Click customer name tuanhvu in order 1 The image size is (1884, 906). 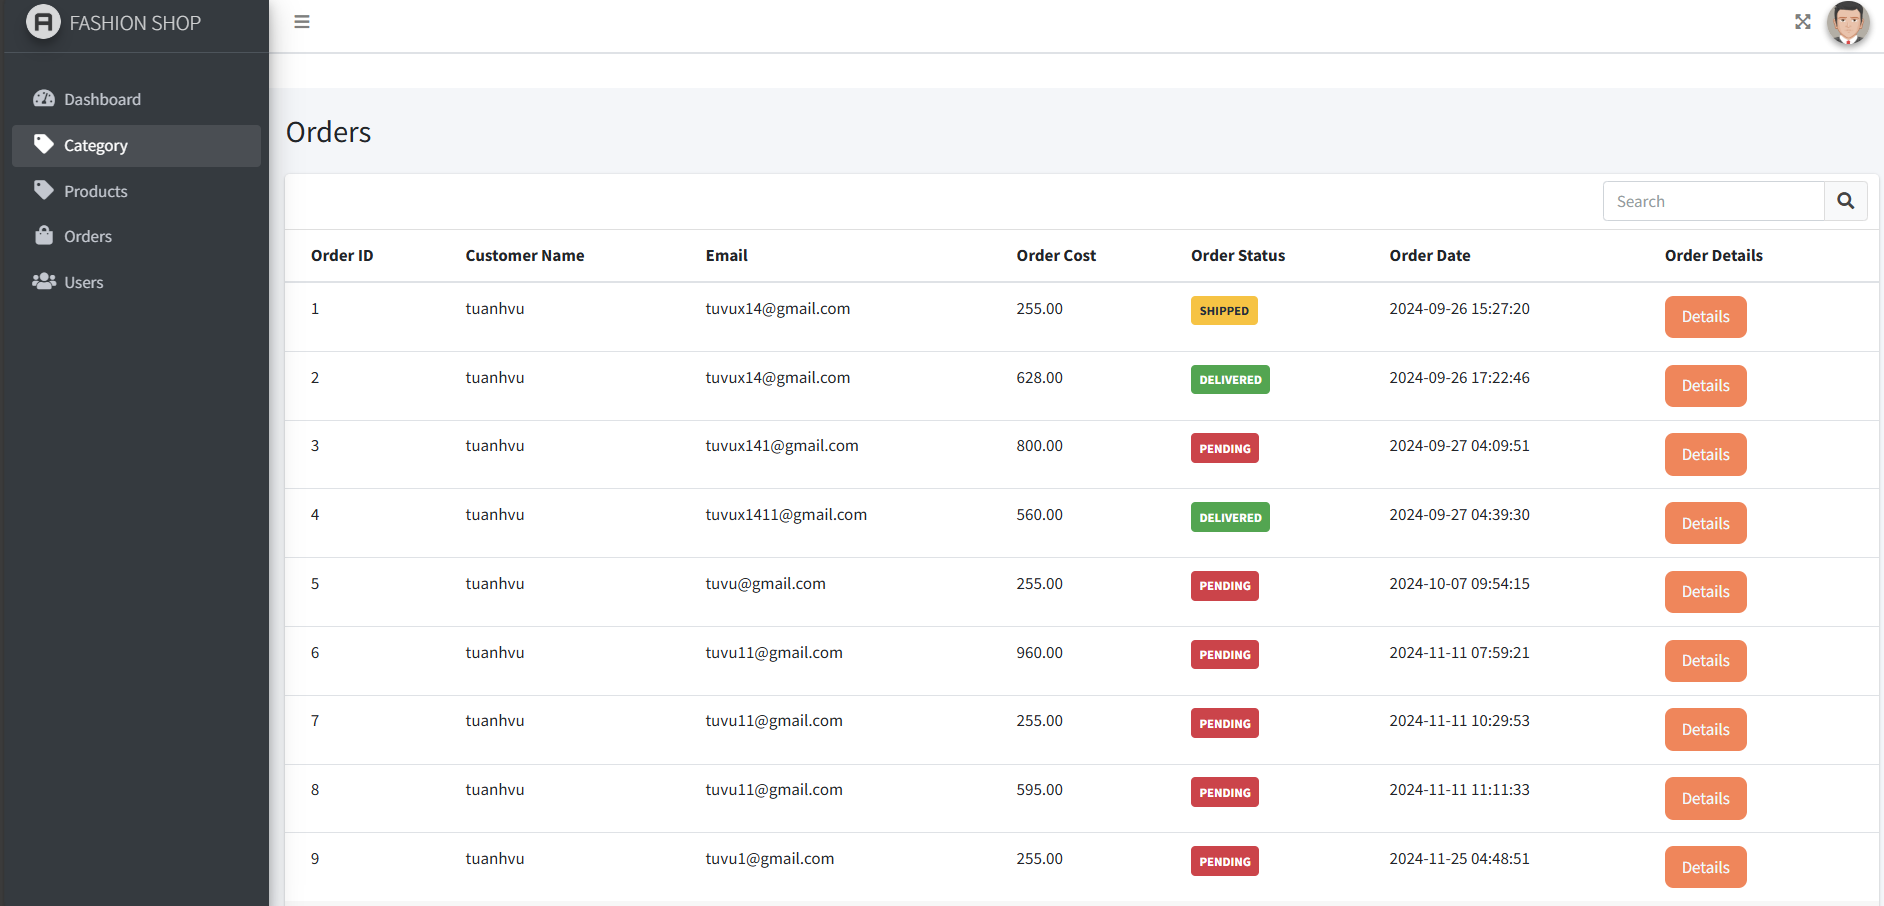tap(495, 309)
